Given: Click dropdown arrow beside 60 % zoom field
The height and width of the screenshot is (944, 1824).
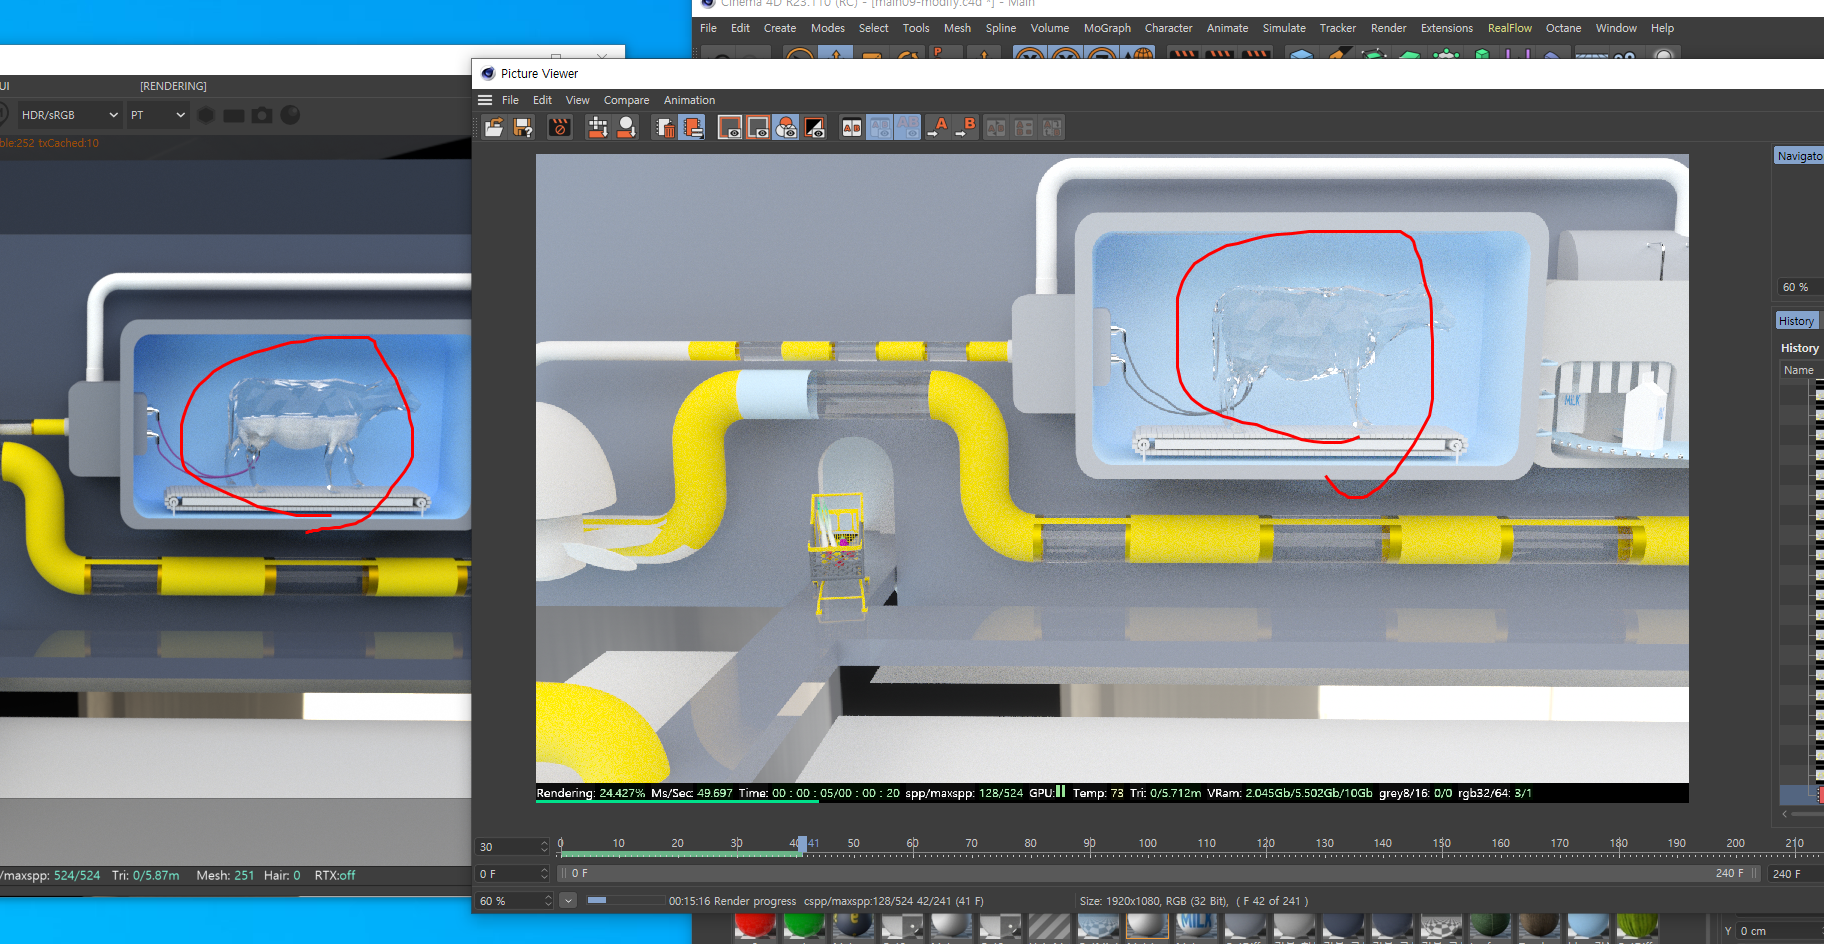Looking at the screenshot, I should tap(568, 901).
